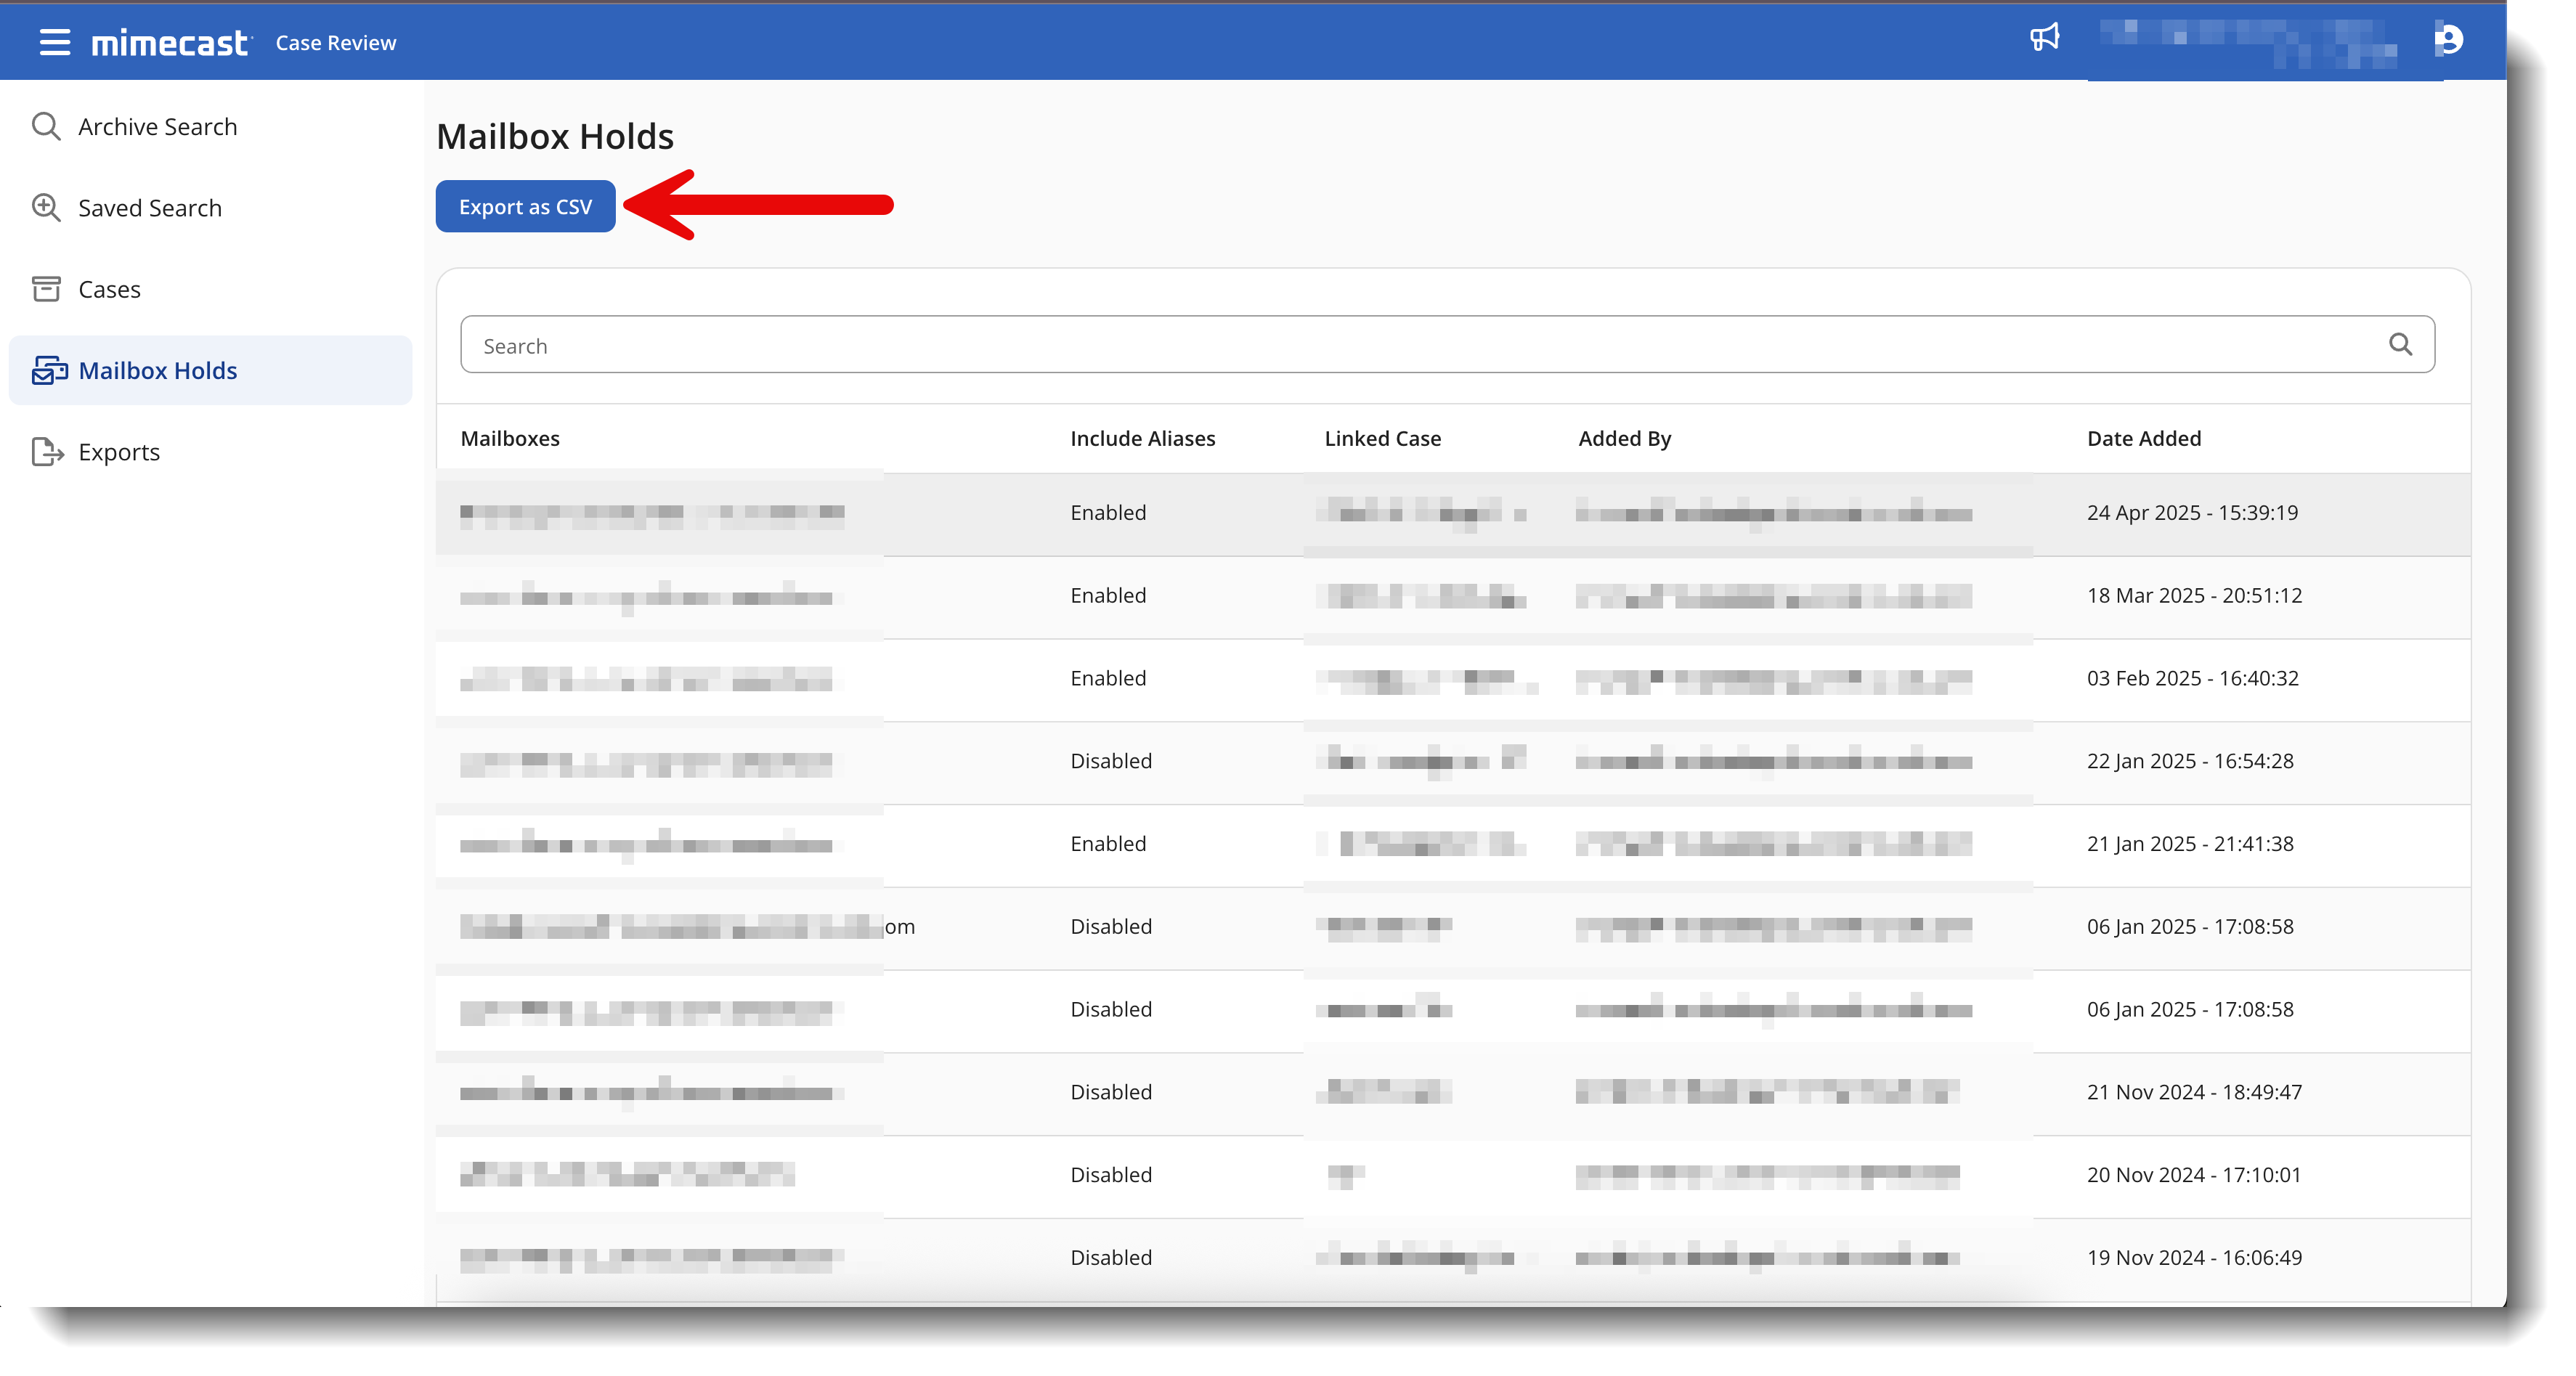The width and height of the screenshot is (2576, 1376).
Task: Go to Archive Search page
Action: 157,127
